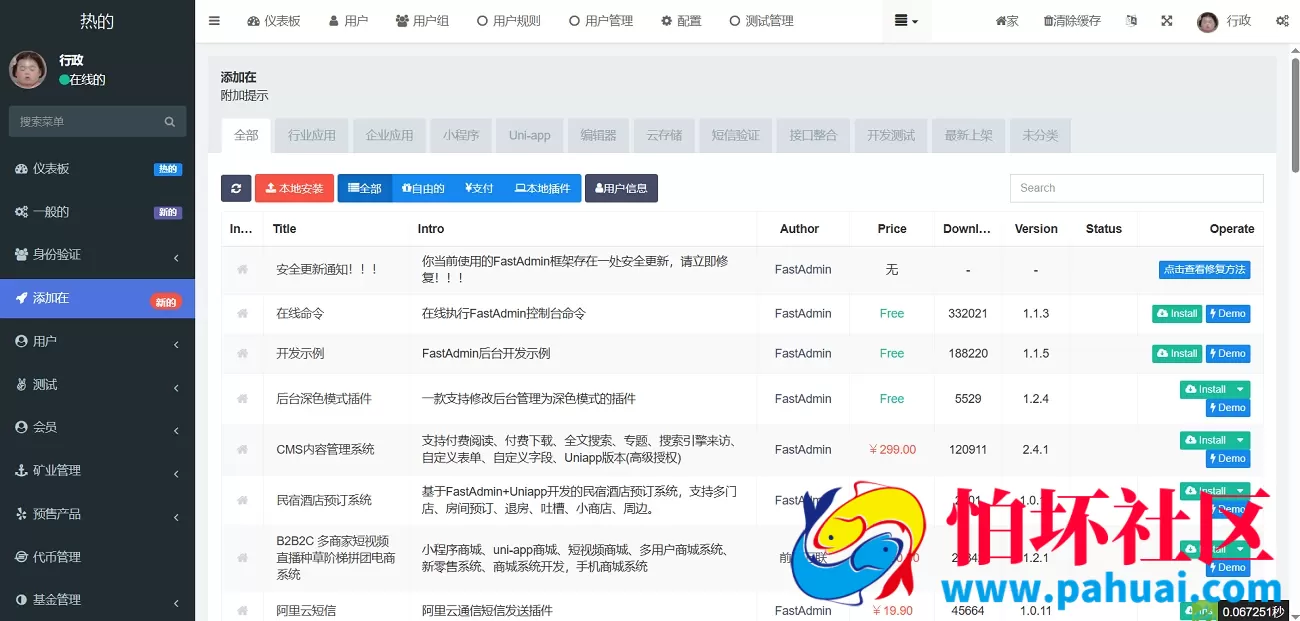The width and height of the screenshot is (1300, 621).
Task: Switch to the 企业应用 category tab
Action: point(389,135)
